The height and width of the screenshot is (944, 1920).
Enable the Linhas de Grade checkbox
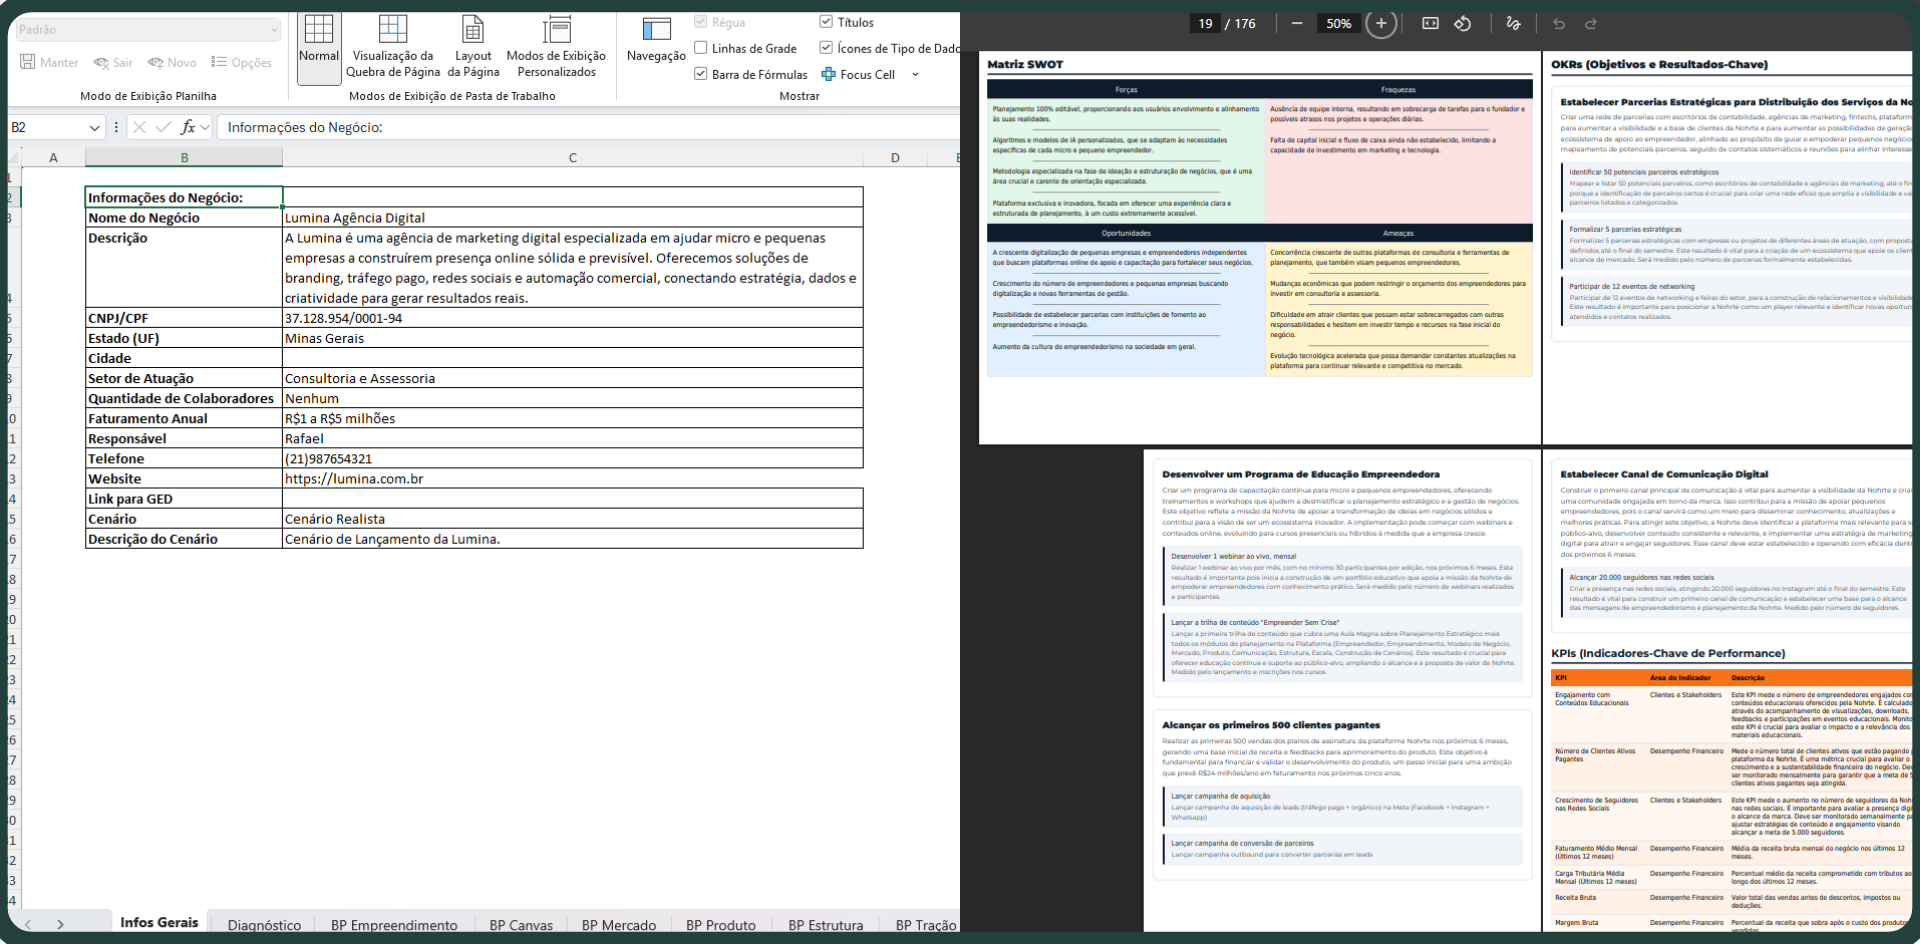[x=701, y=48]
